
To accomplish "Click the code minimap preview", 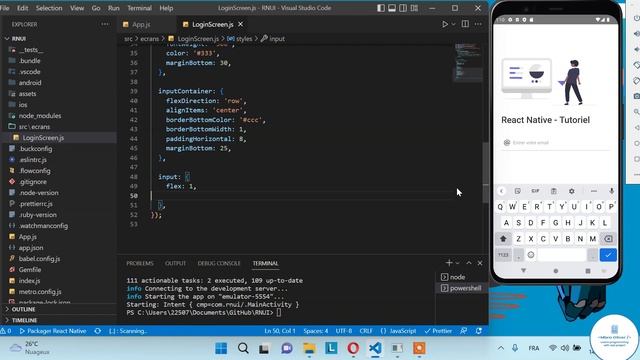I will pyautogui.click(x=467, y=62).
